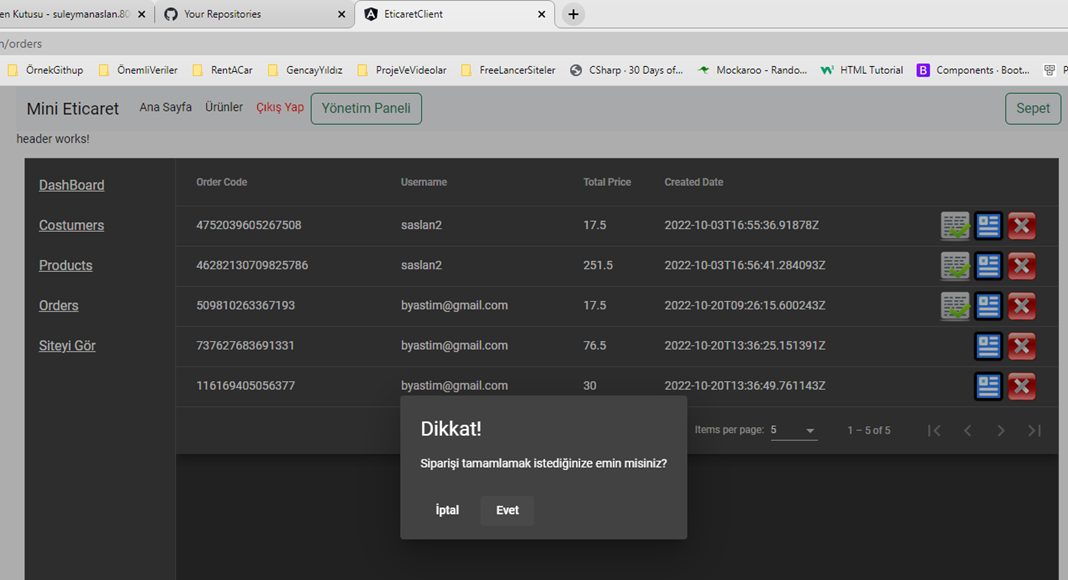Go to first page using pagination icon

click(x=934, y=430)
